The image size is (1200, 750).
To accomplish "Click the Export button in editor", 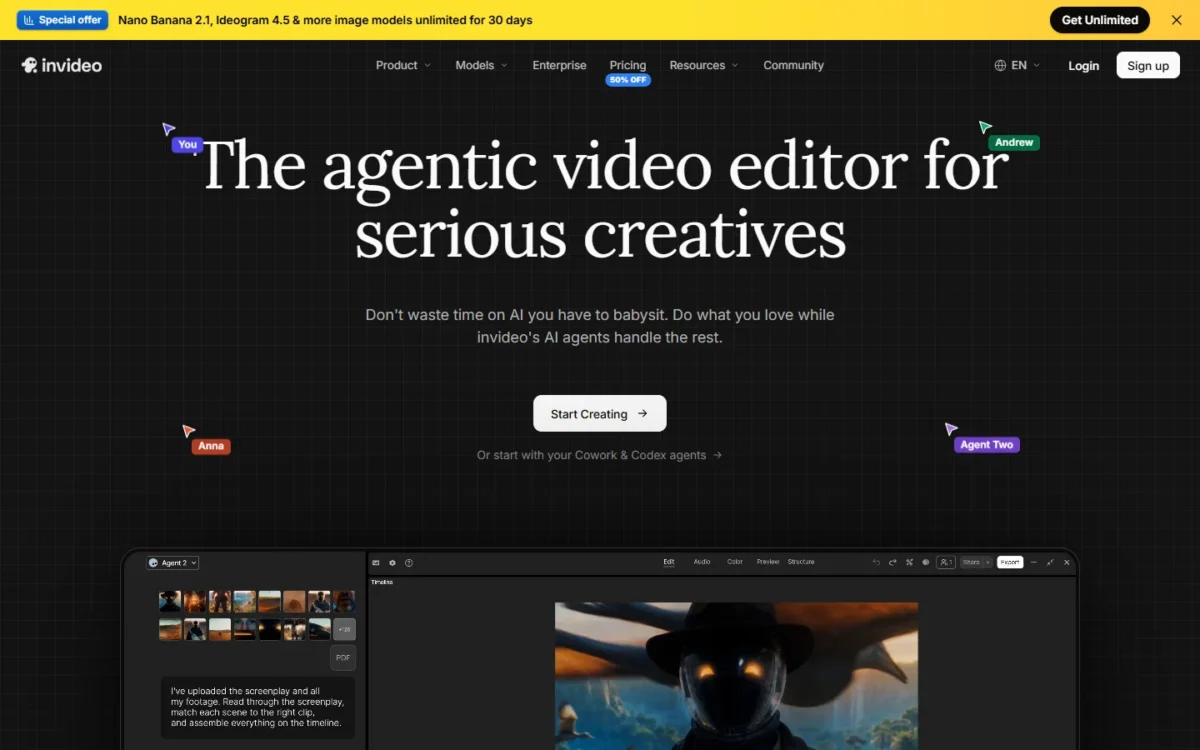I will point(1010,563).
